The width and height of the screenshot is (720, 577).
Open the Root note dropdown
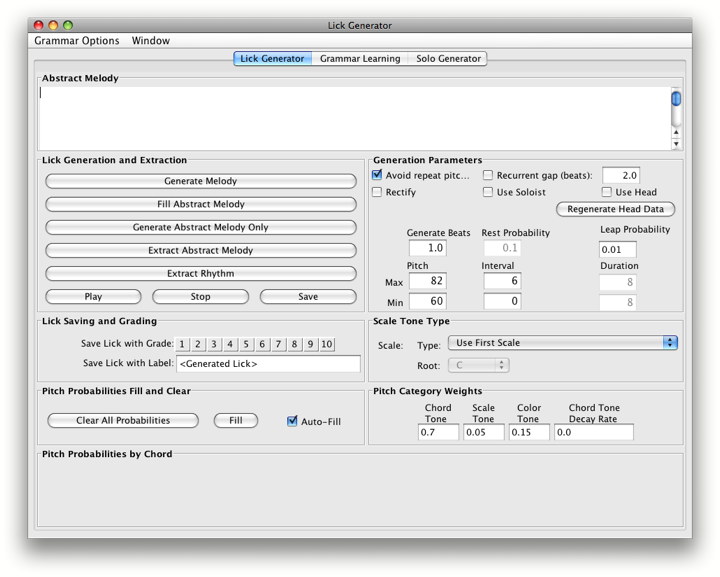tap(478, 365)
